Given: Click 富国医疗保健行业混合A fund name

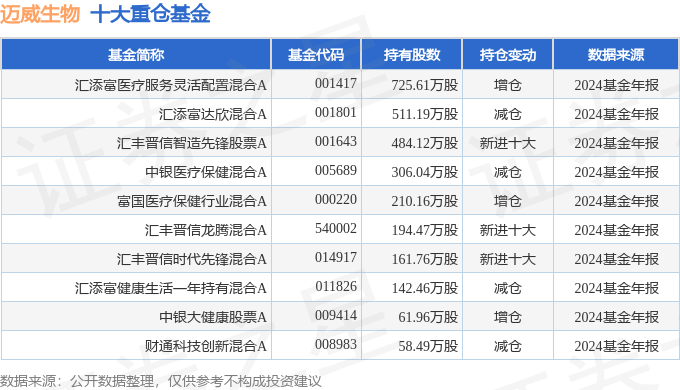Looking at the screenshot, I should 192,201.
